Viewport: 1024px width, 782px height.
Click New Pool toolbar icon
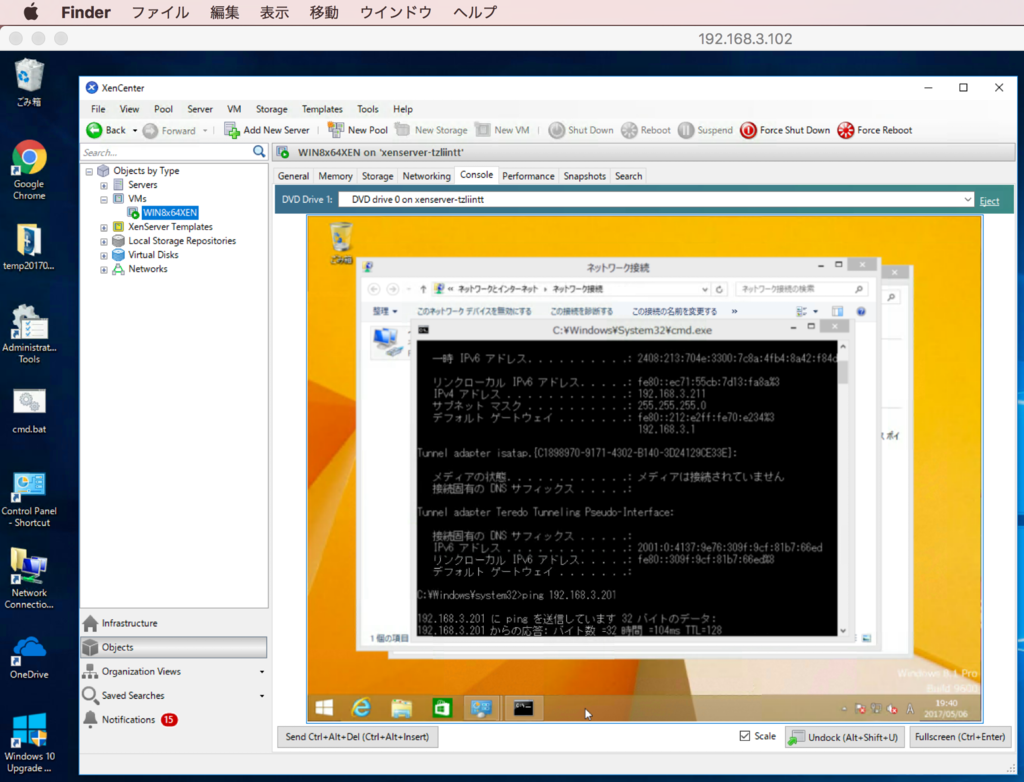point(336,129)
